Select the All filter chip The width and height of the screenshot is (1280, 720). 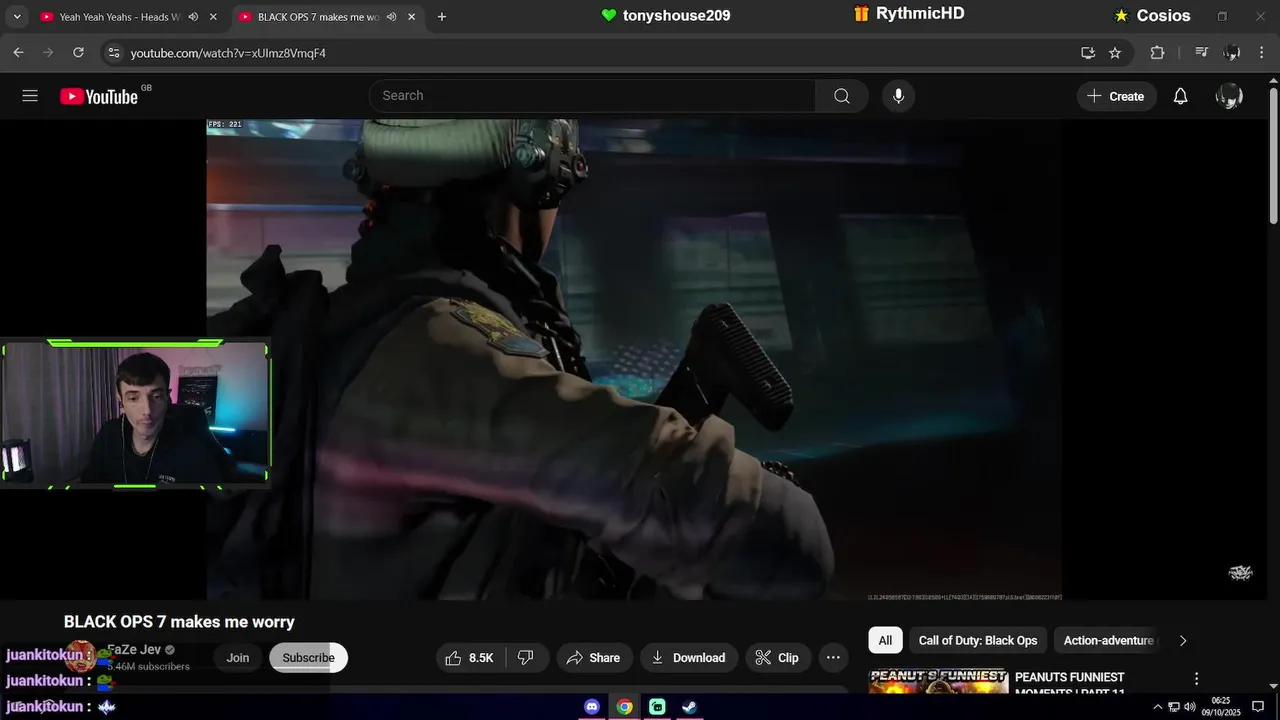point(885,640)
